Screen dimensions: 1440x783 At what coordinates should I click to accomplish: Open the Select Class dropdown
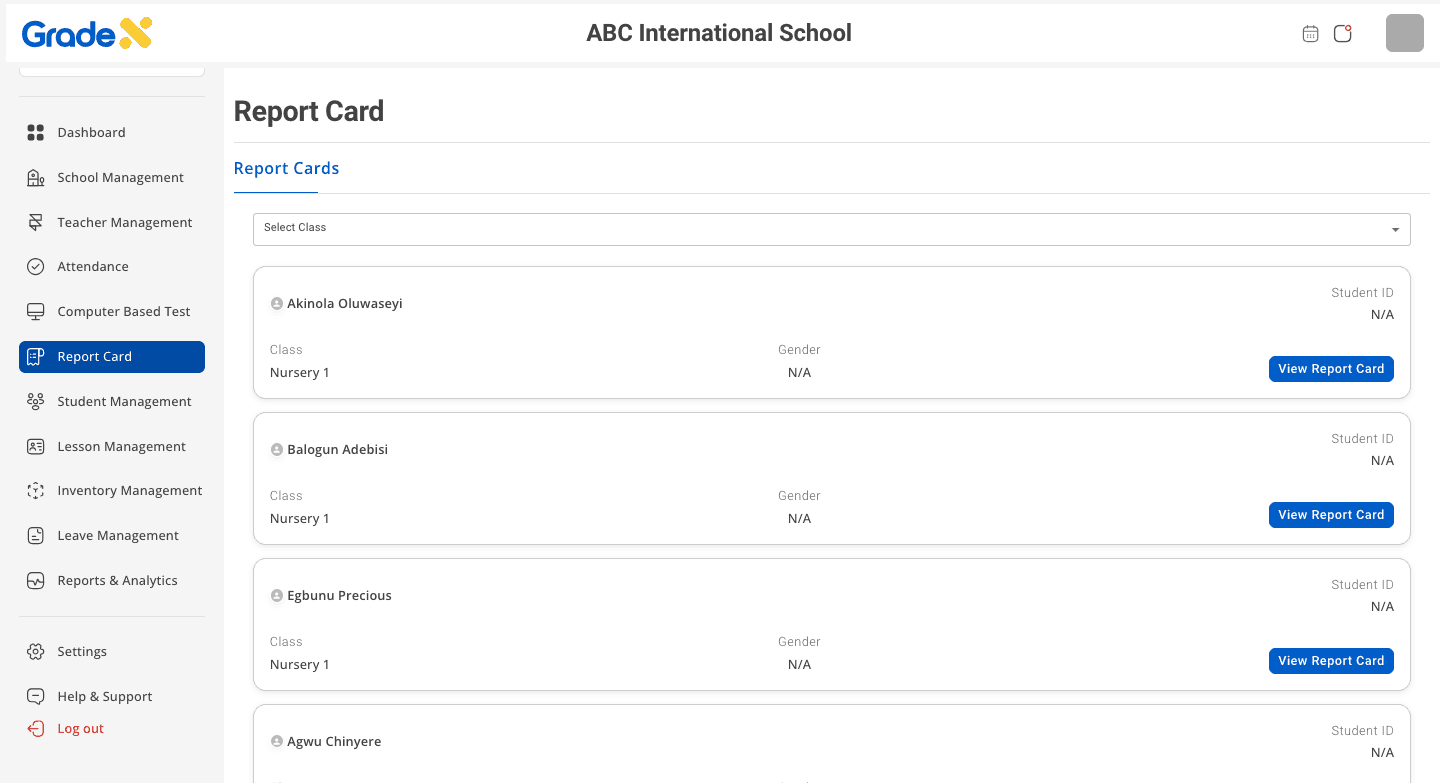tap(830, 229)
